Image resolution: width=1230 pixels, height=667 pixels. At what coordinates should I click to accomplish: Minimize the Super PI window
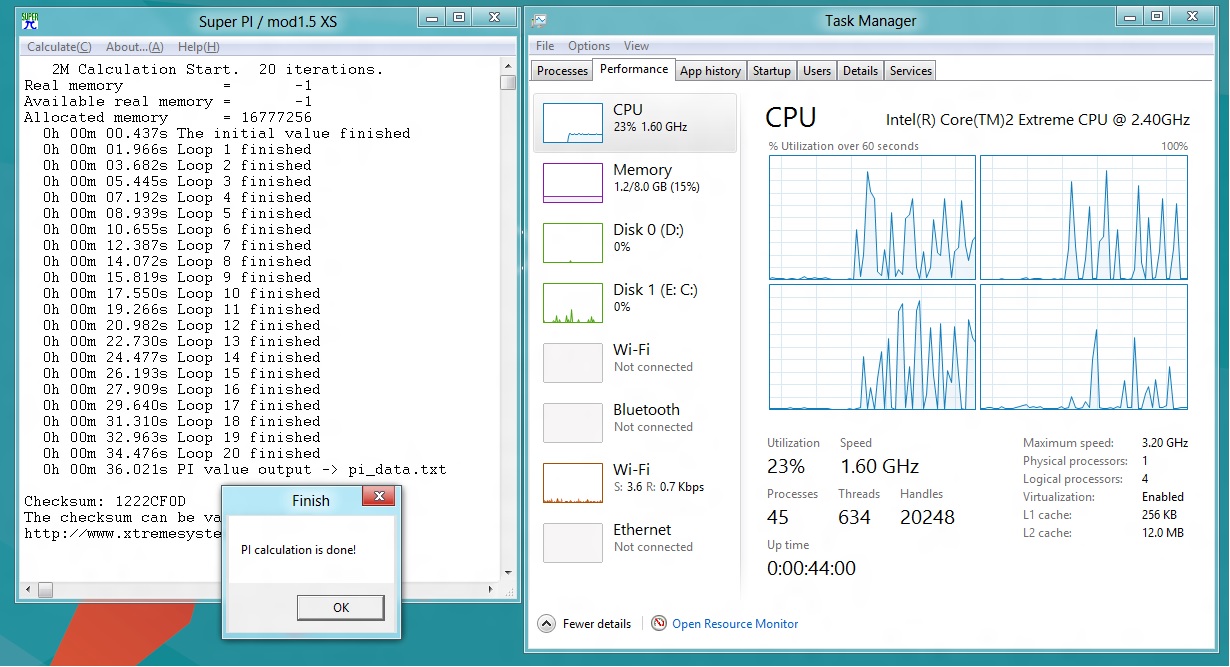tap(433, 17)
